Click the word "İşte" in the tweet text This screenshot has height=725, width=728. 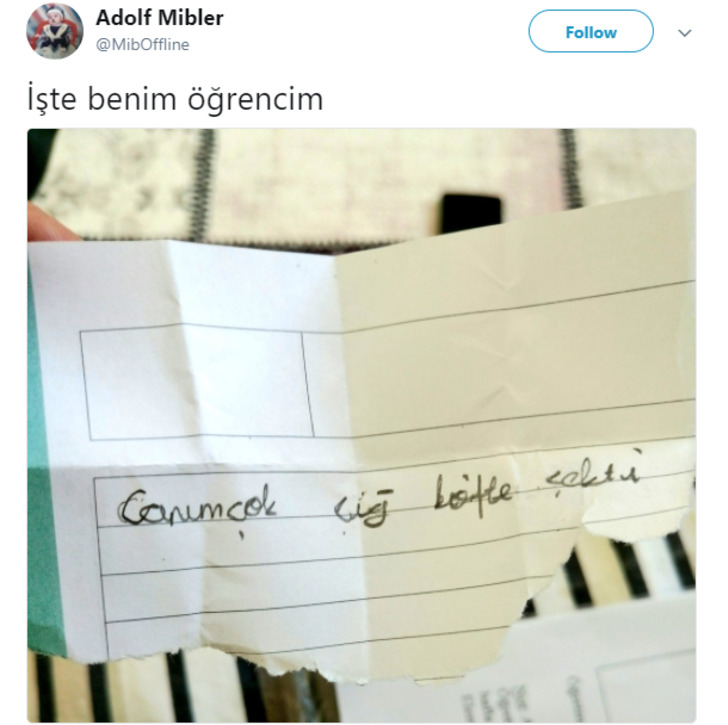[x=52, y=97]
